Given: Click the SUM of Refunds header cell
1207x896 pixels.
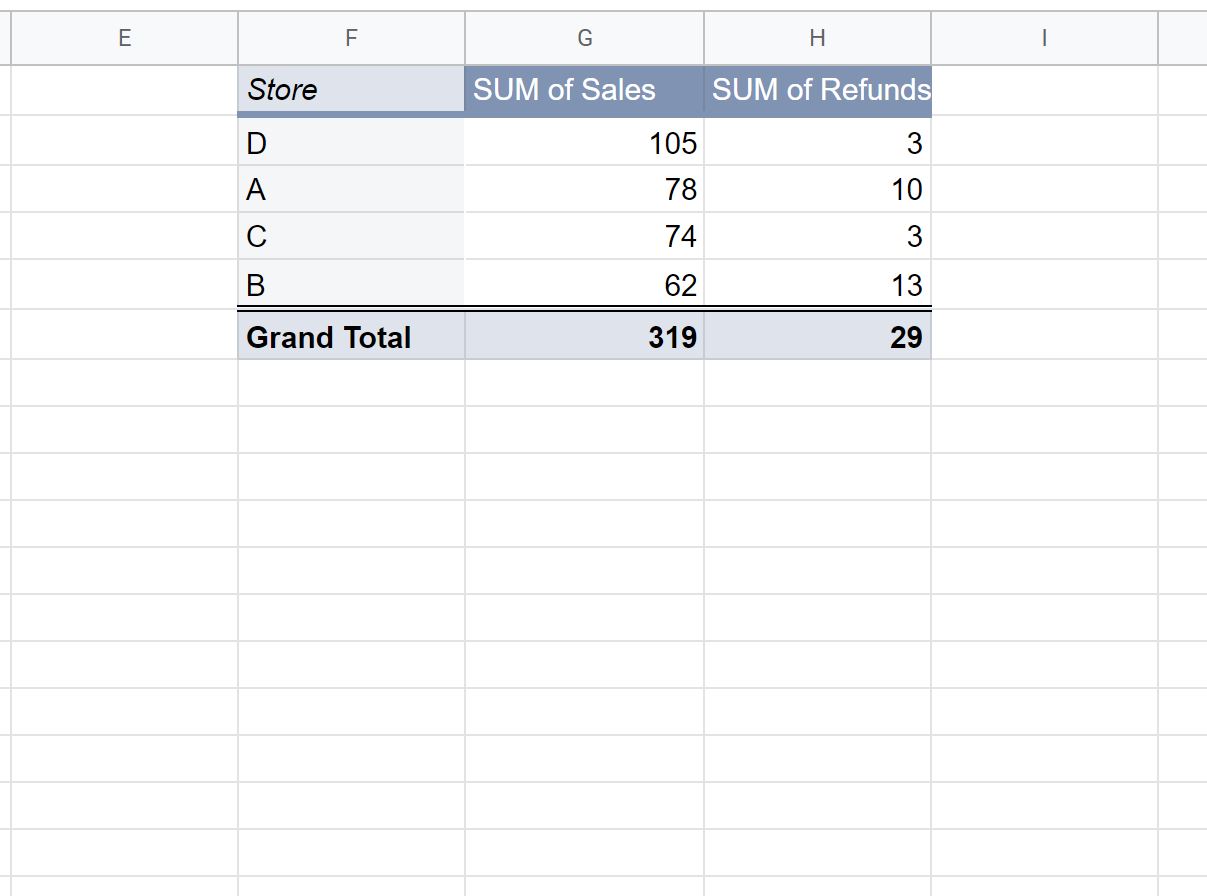Looking at the screenshot, I should pyautogui.click(x=818, y=90).
